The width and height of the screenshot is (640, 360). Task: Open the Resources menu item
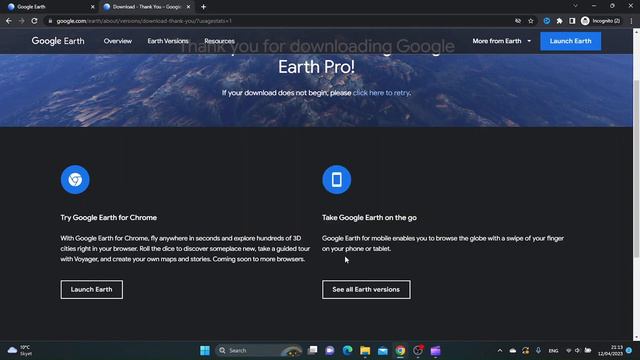220,41
